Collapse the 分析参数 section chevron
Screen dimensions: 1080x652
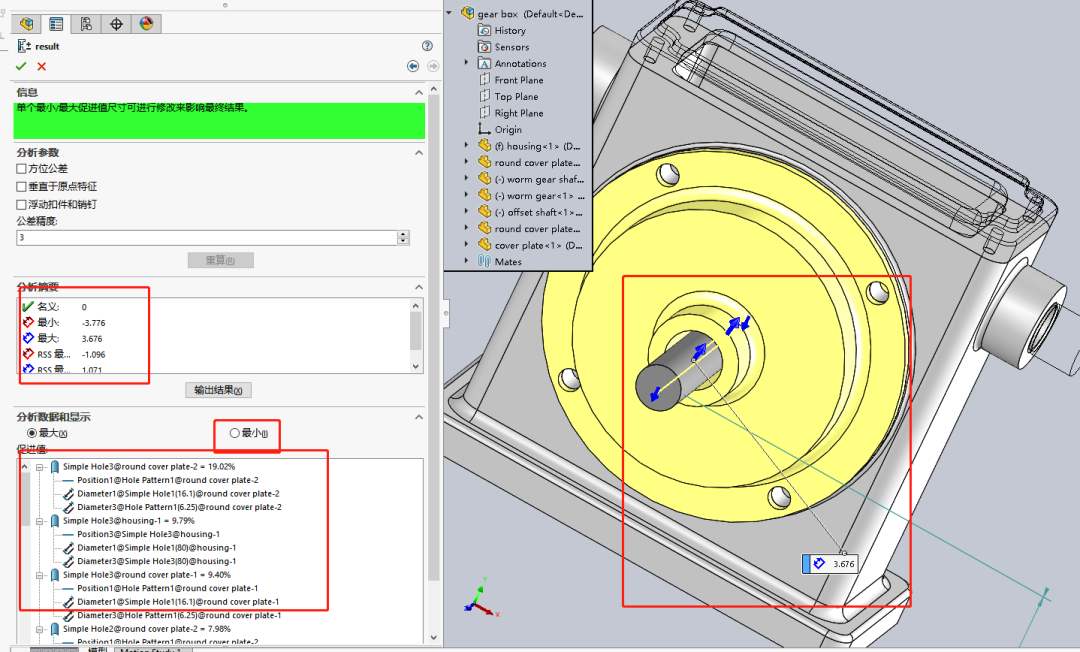coord(420,152)
